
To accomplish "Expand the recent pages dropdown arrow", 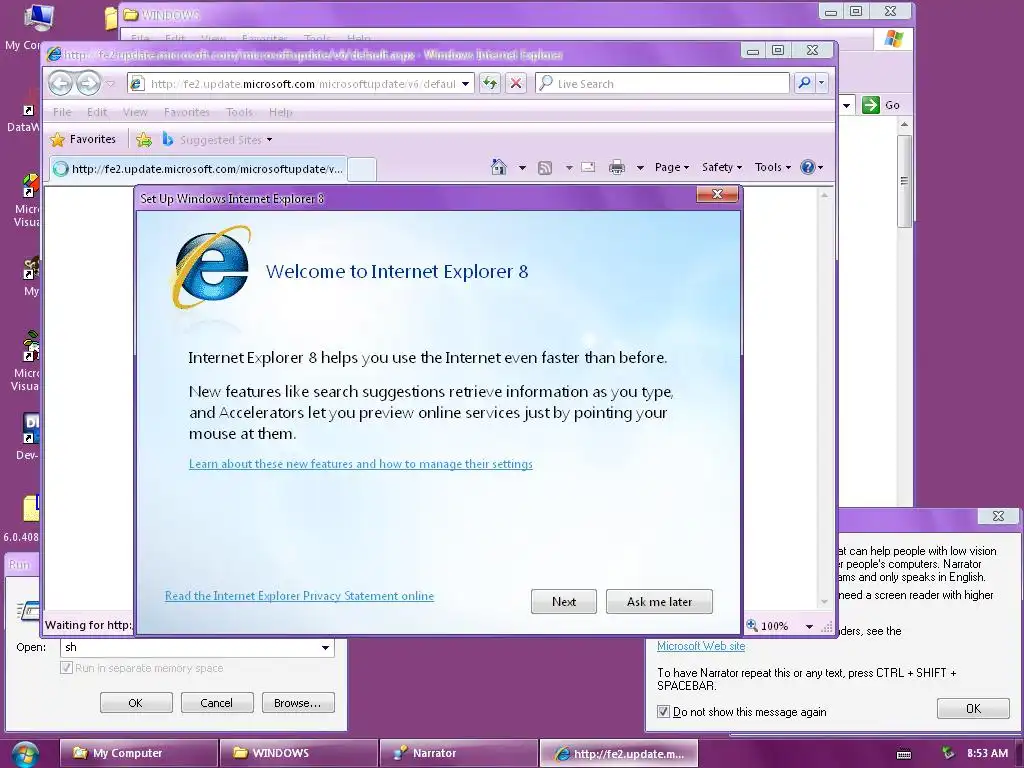I will (x=110, y=84).
